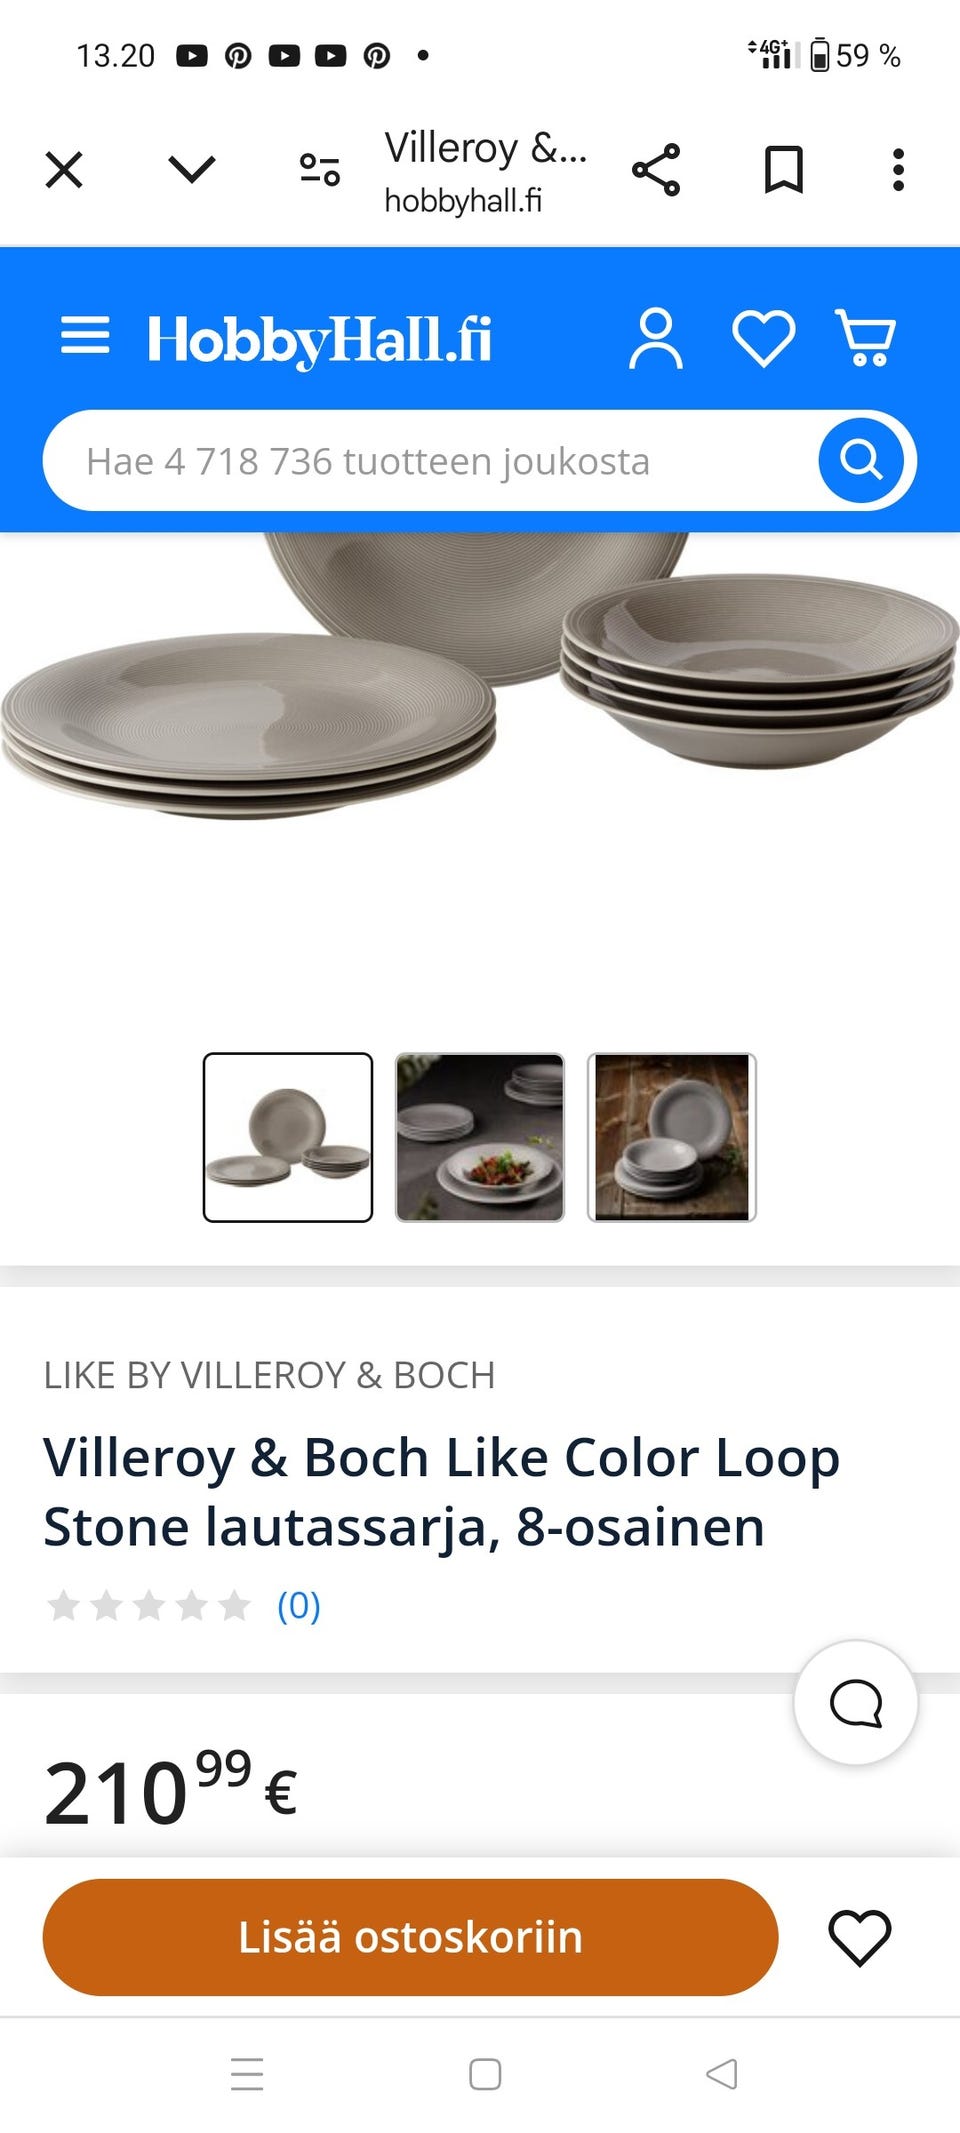Open site settings icon beside URL
The width and height of the screenshot is (960, 2133).
[320, 170]
